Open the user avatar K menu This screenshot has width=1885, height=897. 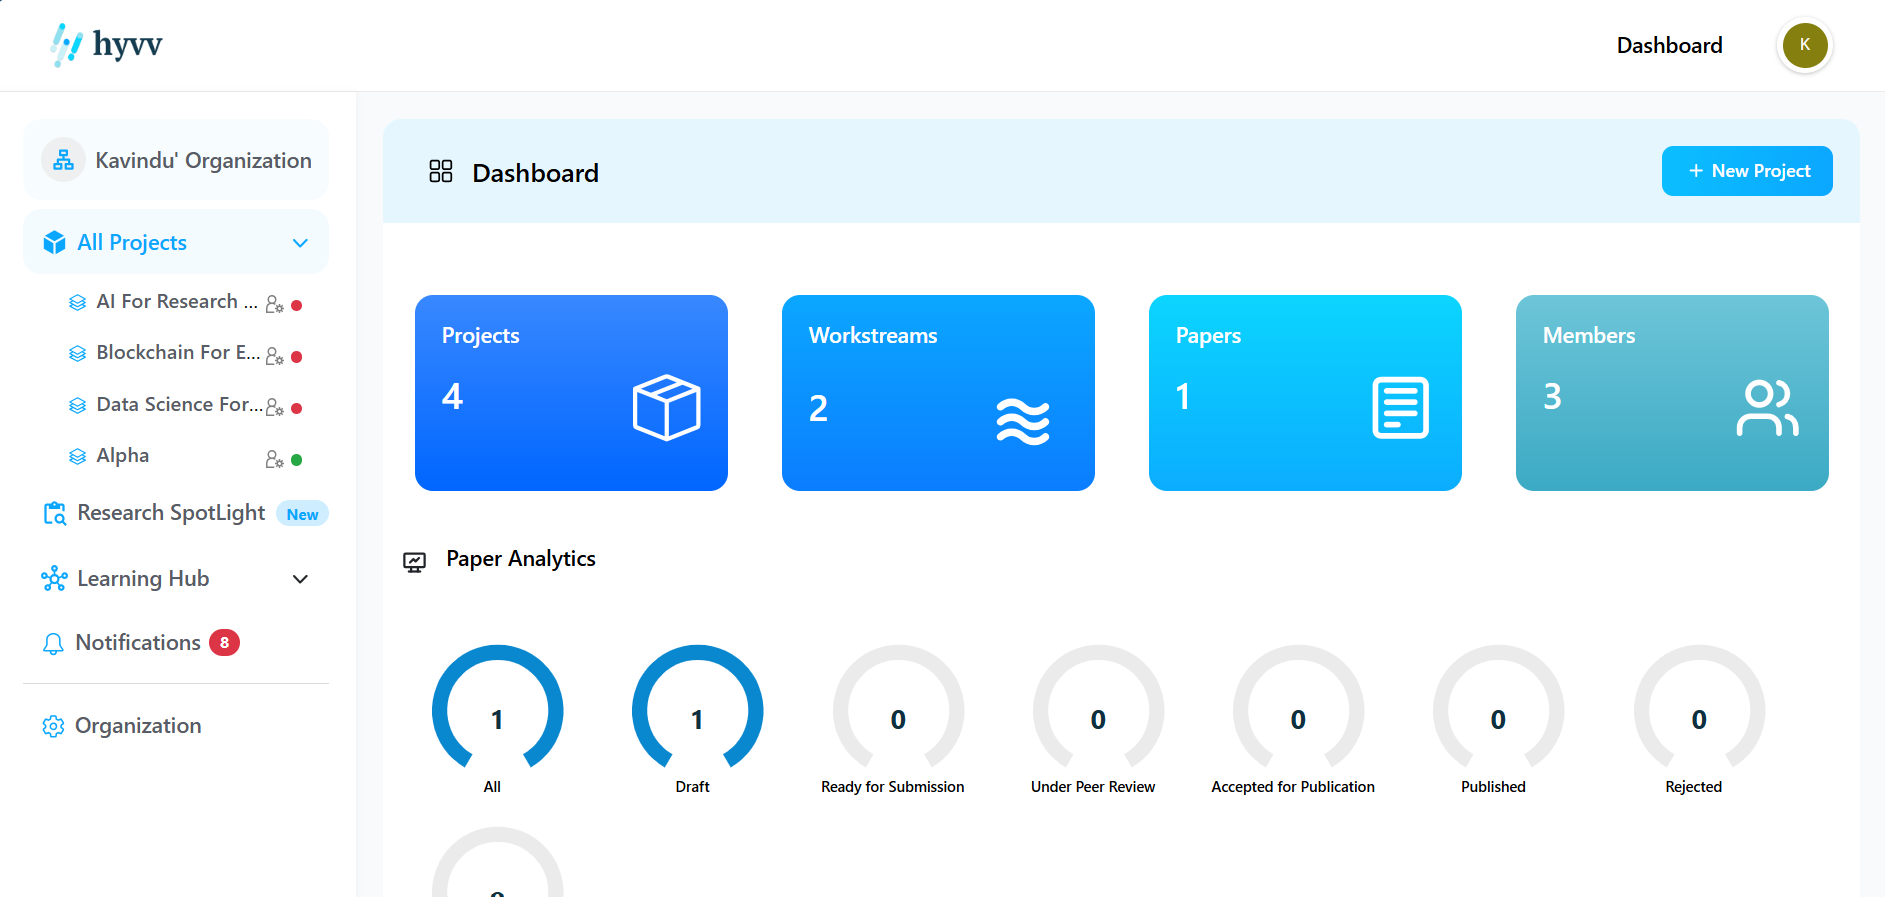coord(1804,45)
